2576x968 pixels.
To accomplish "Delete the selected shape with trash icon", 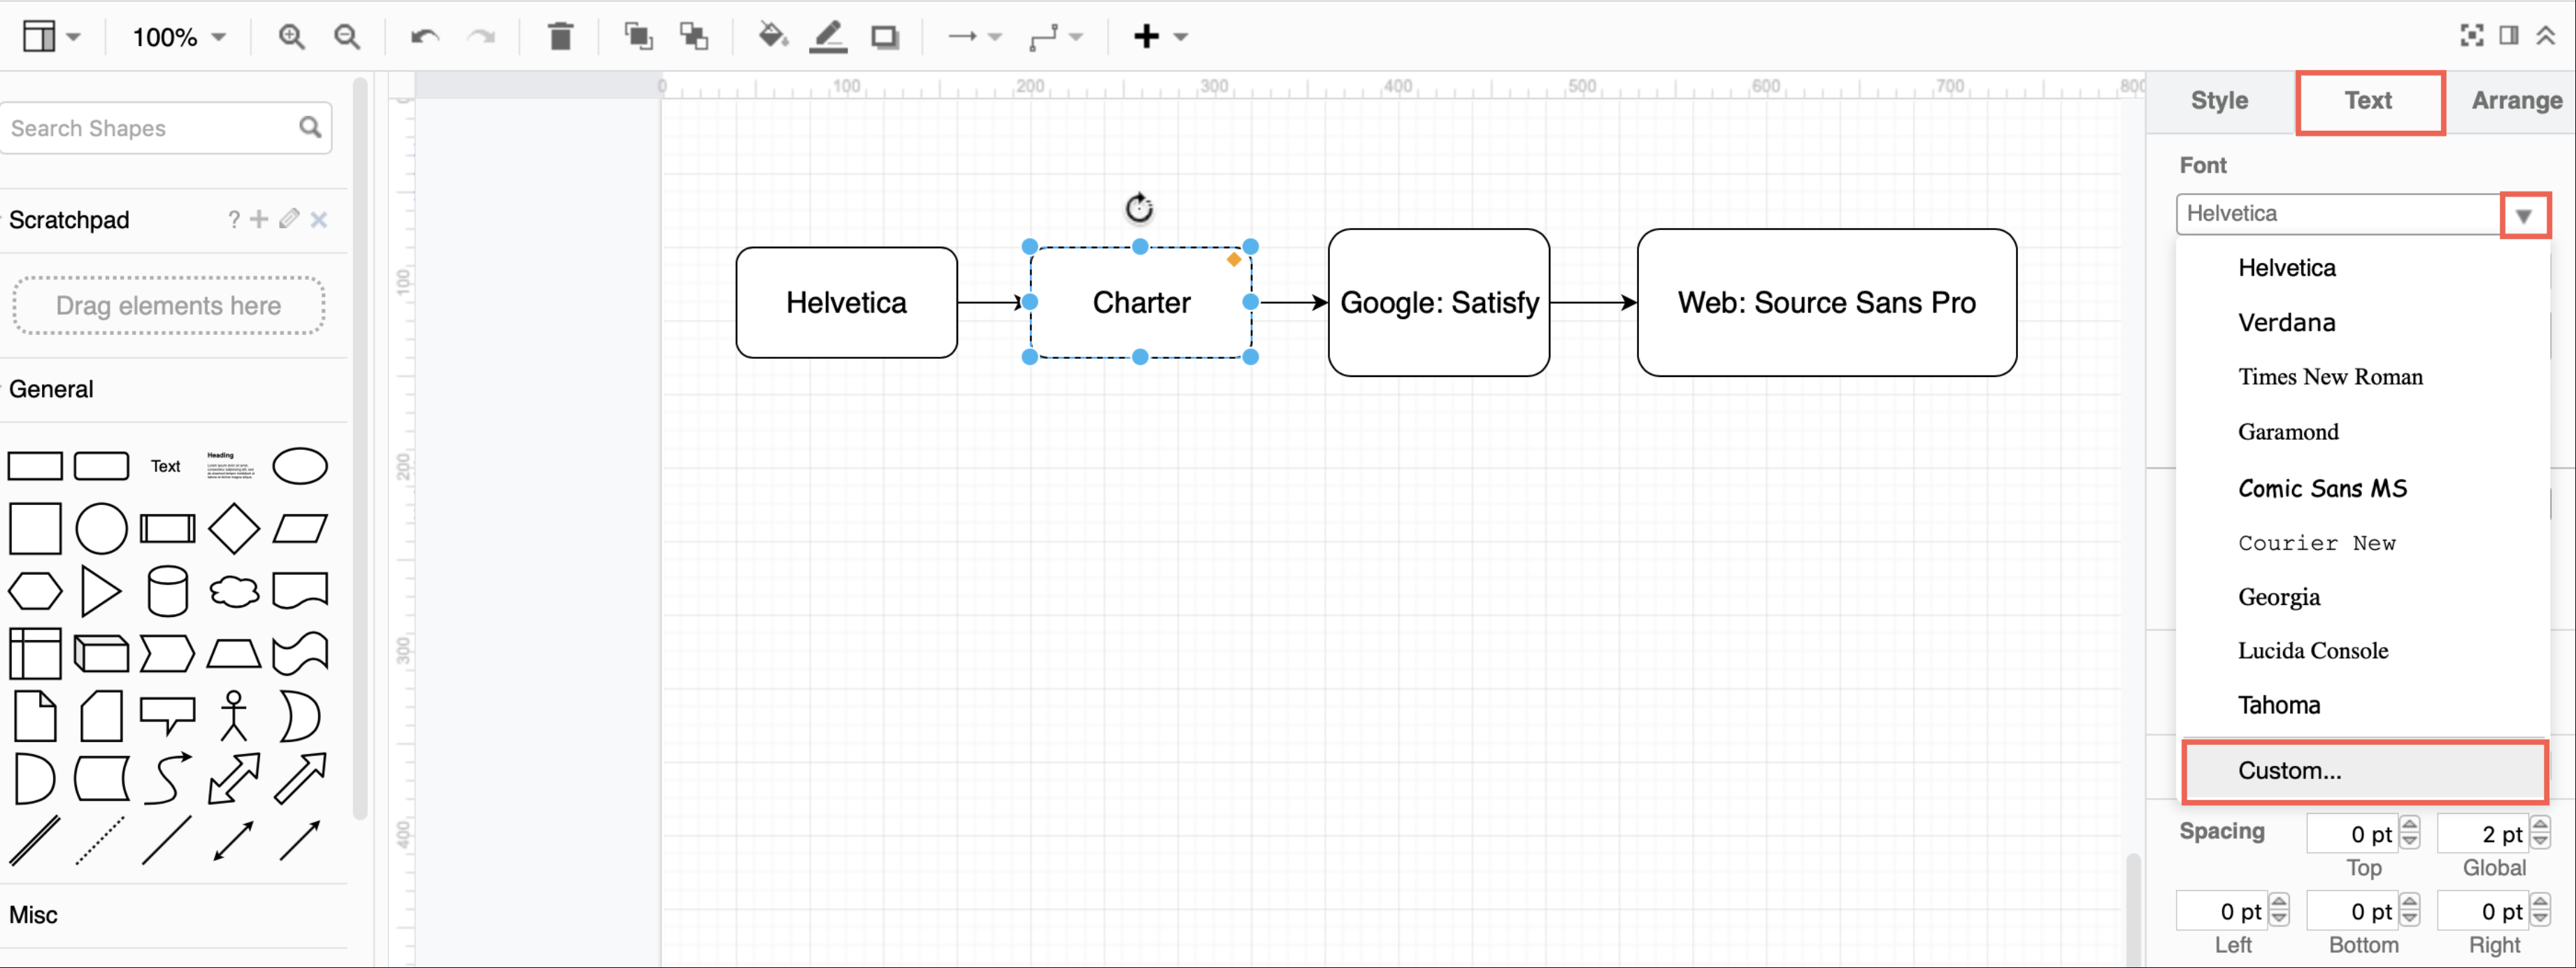I will pyautogui.click(x=560, y=37).
